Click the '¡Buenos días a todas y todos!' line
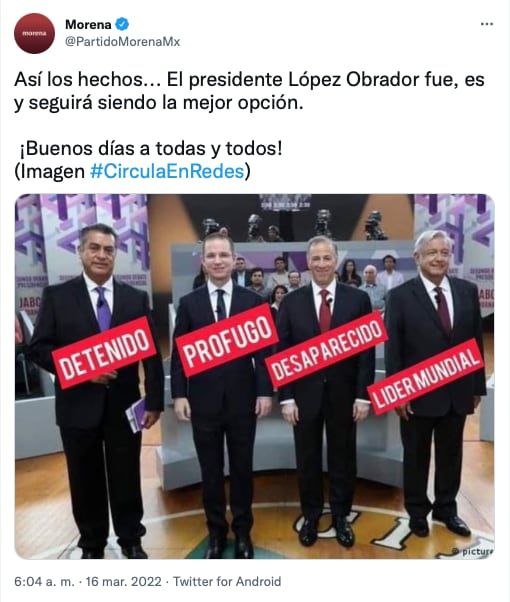The image size is (510, 602). point(151,149)
